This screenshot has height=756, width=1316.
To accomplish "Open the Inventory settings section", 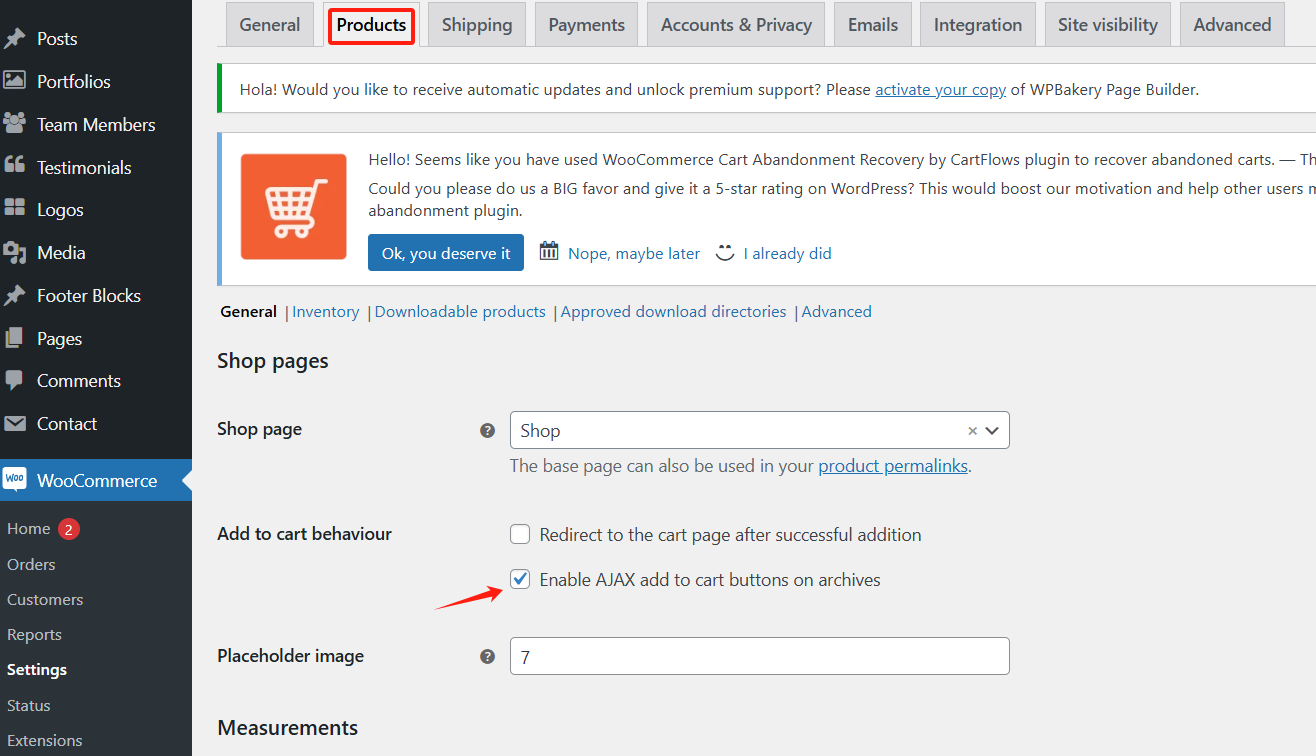I will pyautogui.click(x=325, y=311).
